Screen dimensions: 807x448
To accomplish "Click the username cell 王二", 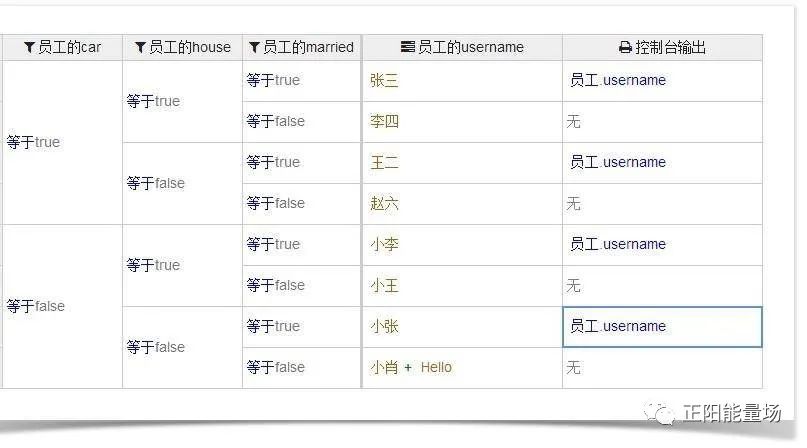I will point(384,162).
